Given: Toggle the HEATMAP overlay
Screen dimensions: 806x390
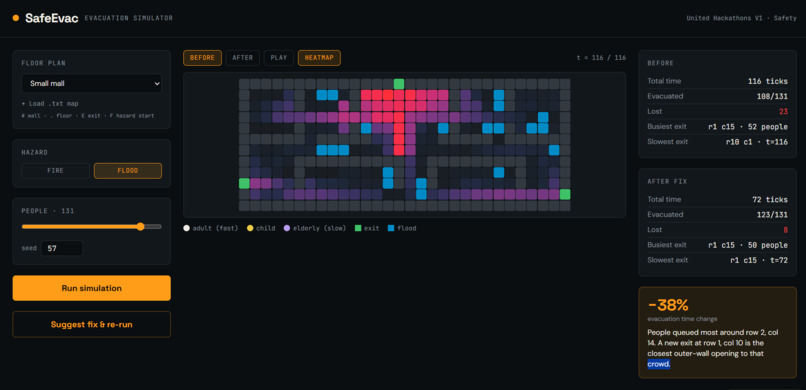Looking at the screenshot, I should [319, 58].
